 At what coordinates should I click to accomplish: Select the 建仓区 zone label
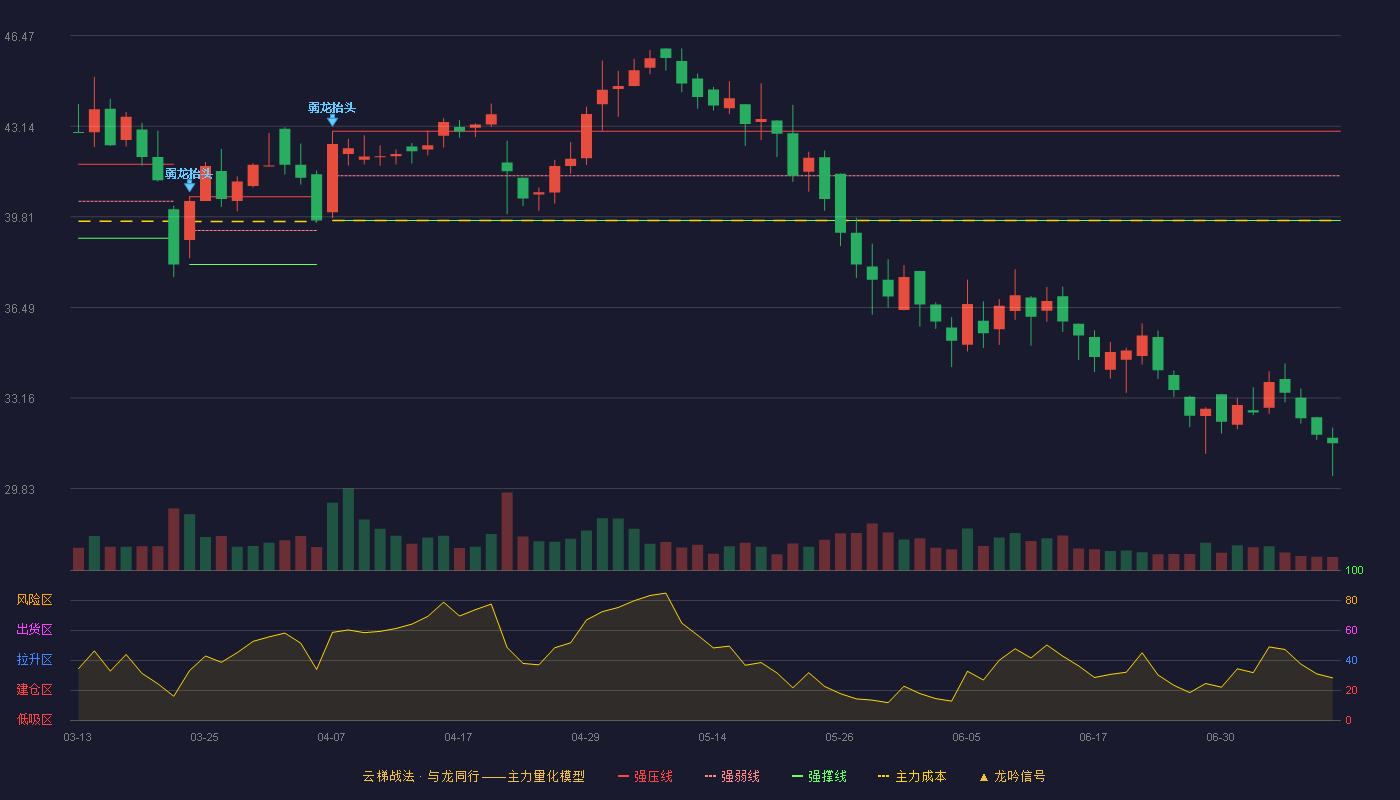[34, 690]
